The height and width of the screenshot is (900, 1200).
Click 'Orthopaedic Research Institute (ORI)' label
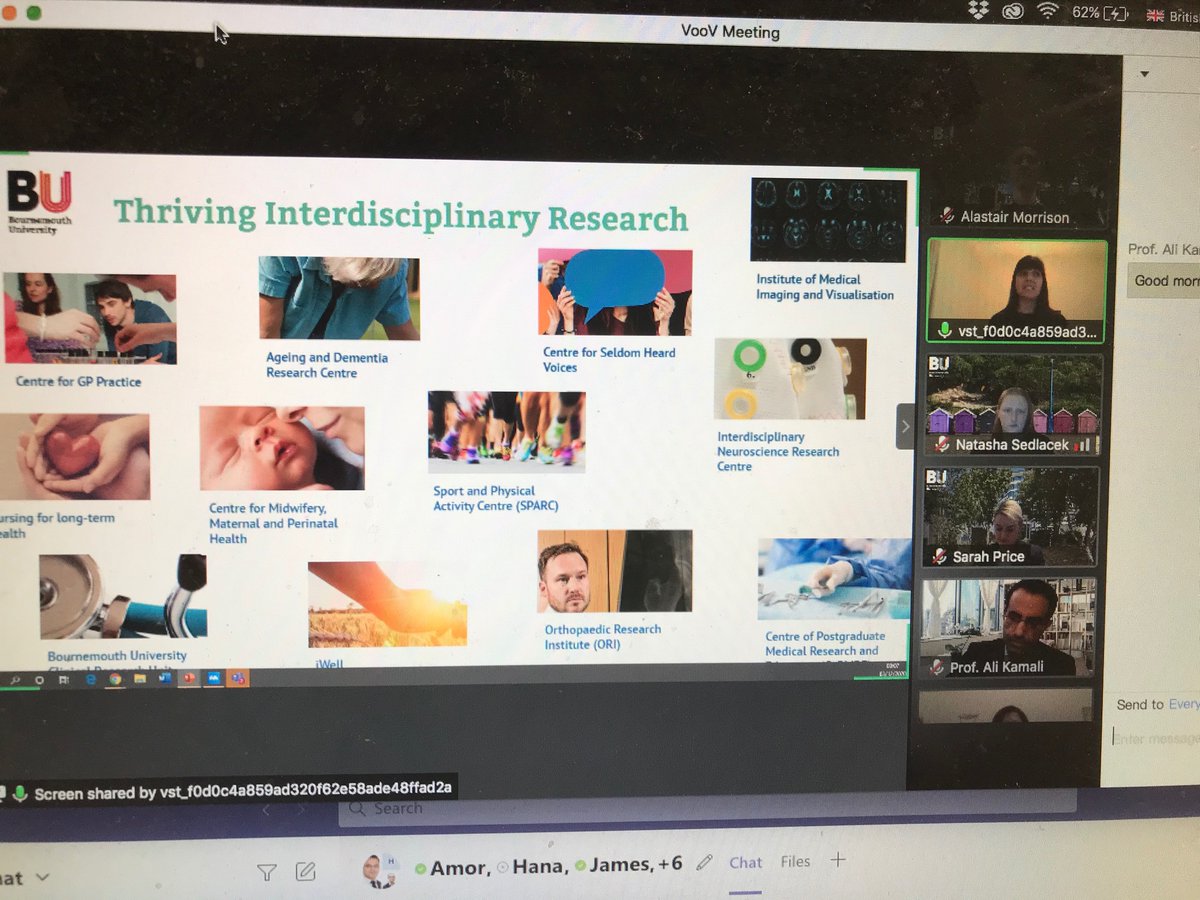coord(603,637)
